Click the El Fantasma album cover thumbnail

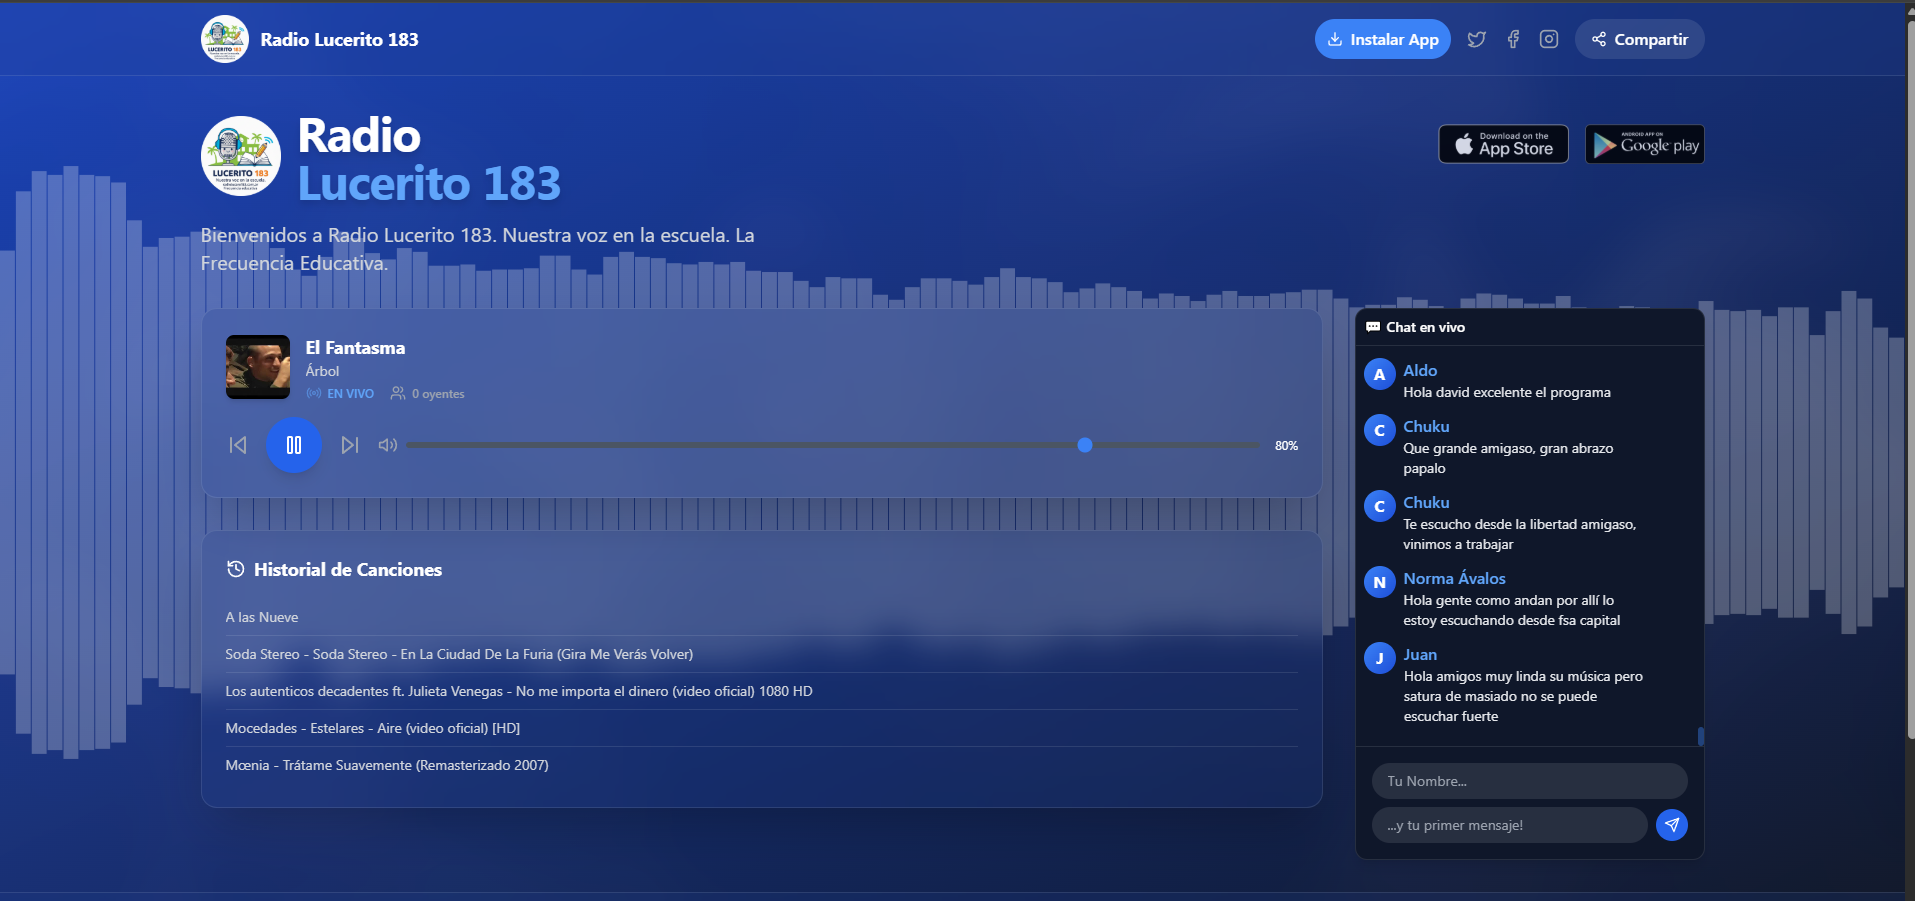pyautogui.click(x=258, y=367)
